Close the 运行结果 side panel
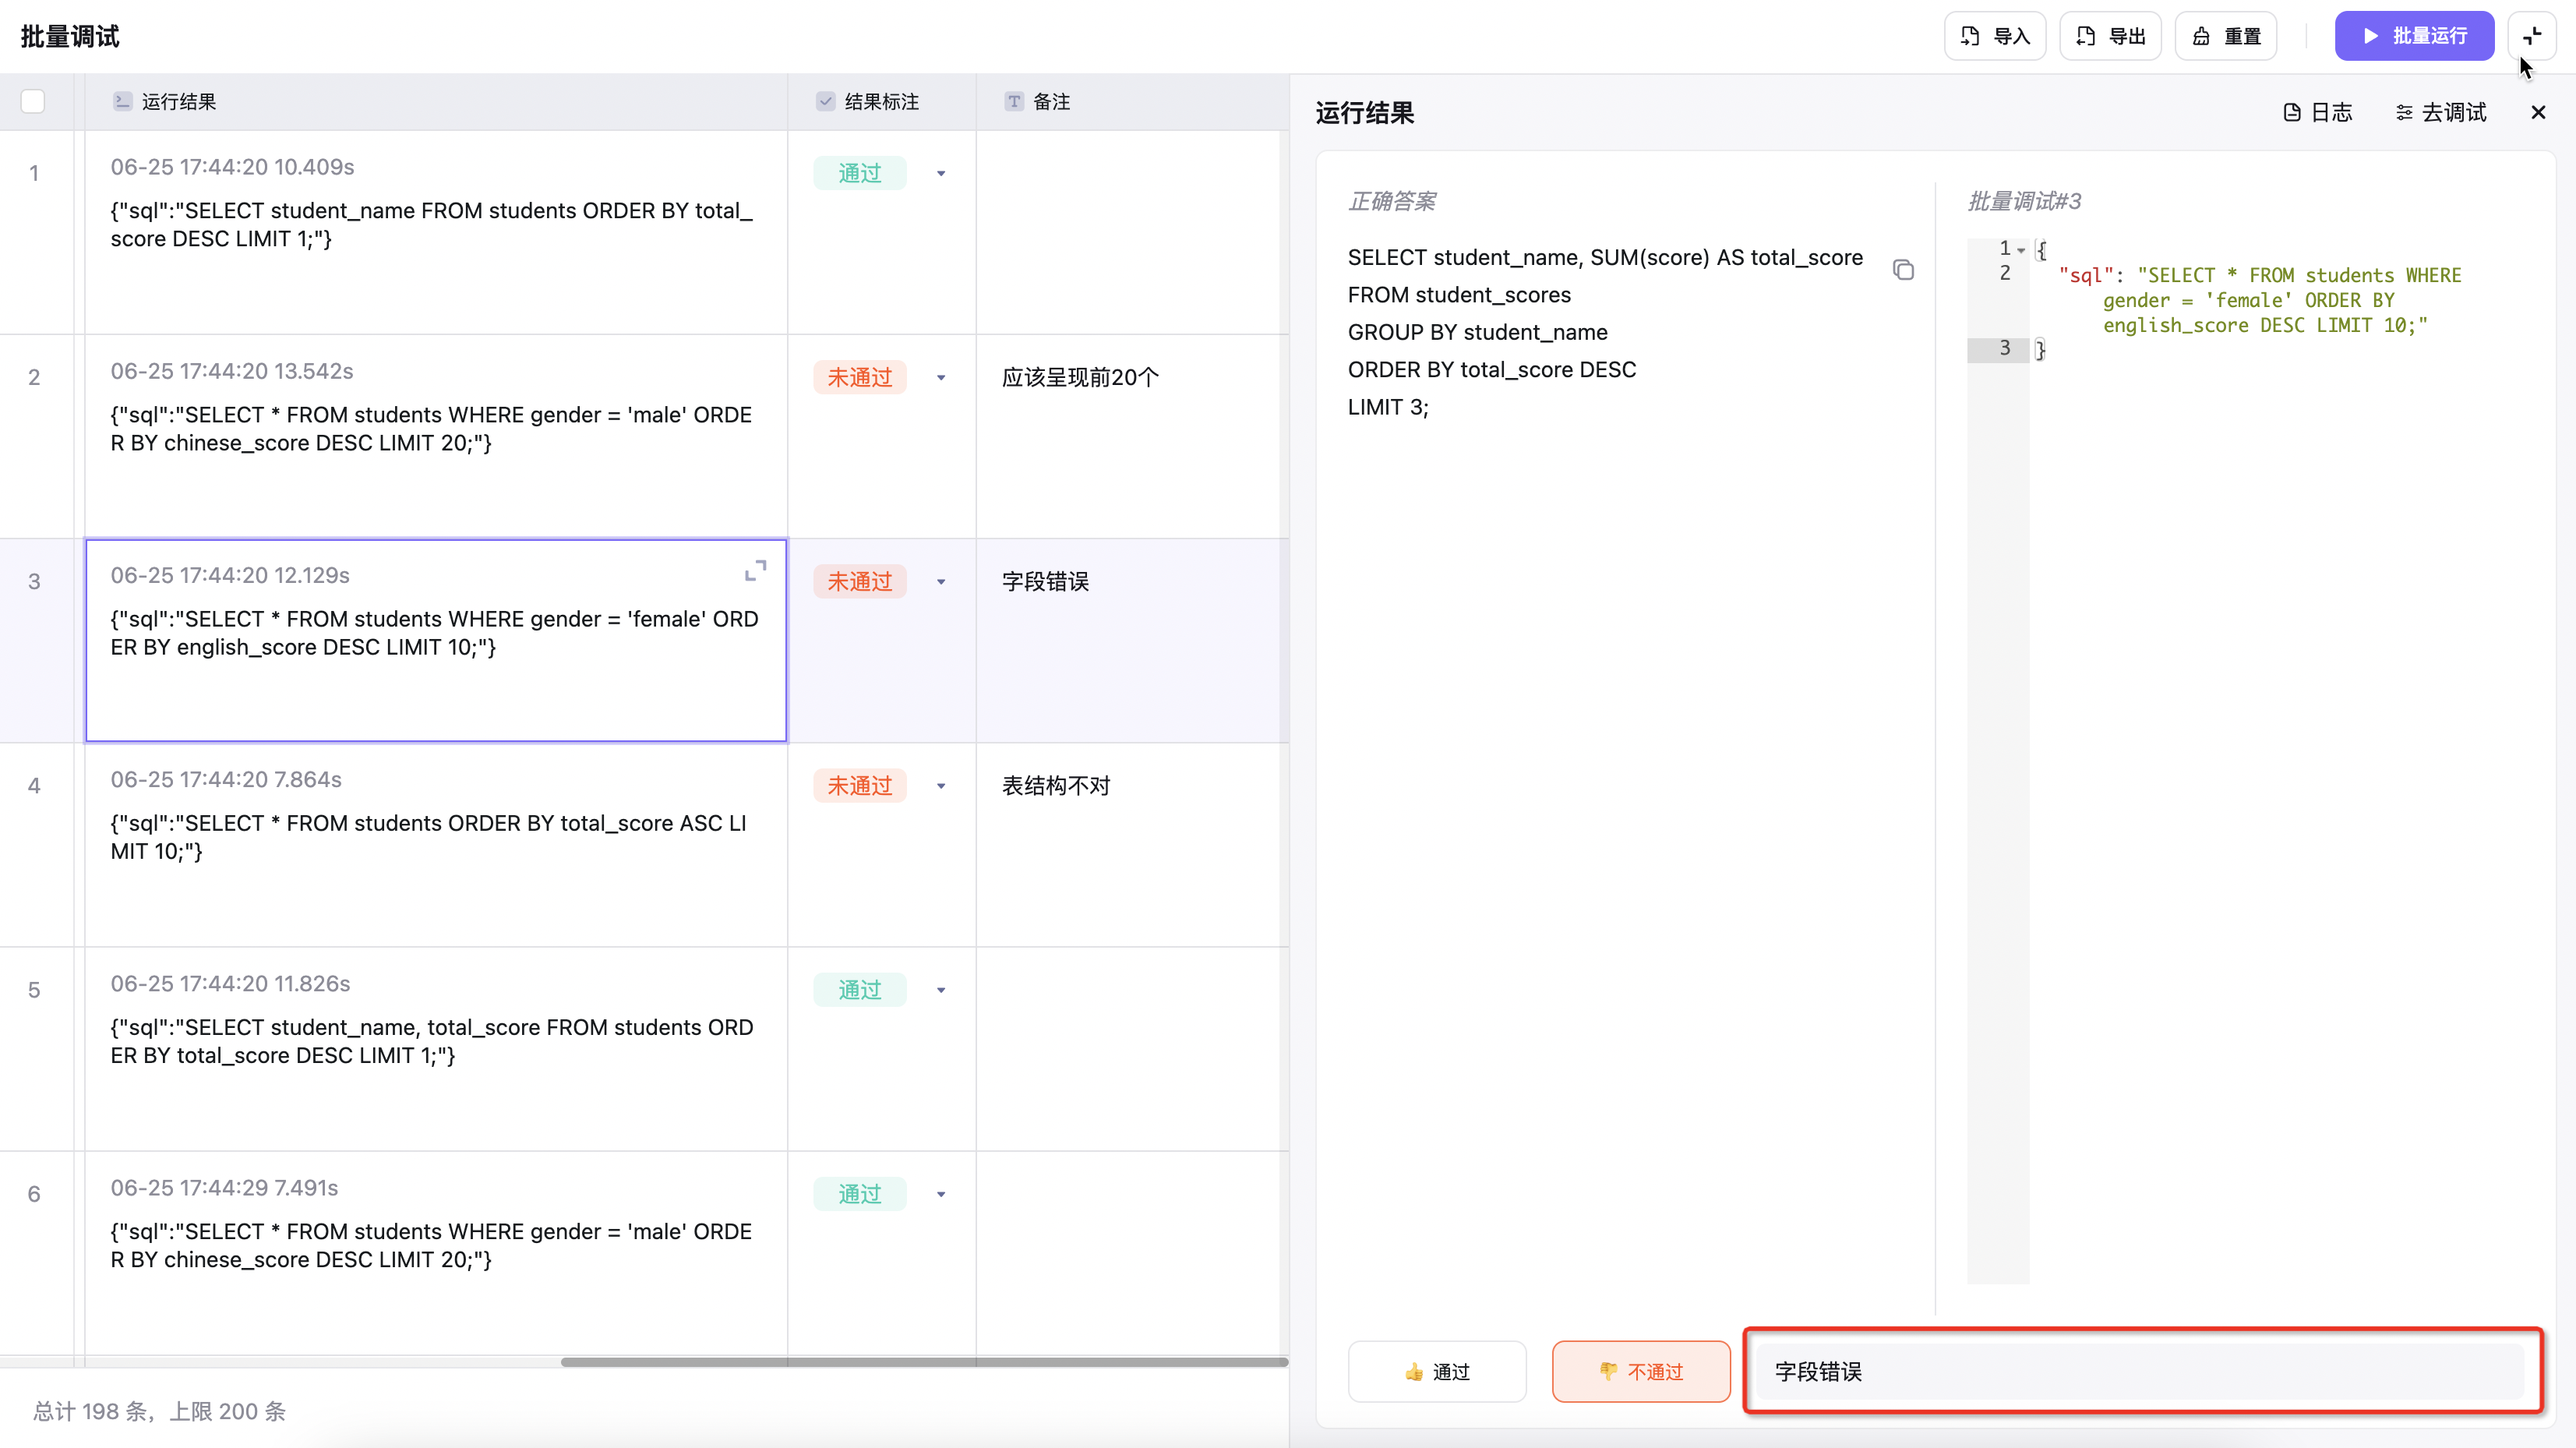Screen dimensions: 2576x1448 (2538, 112)
